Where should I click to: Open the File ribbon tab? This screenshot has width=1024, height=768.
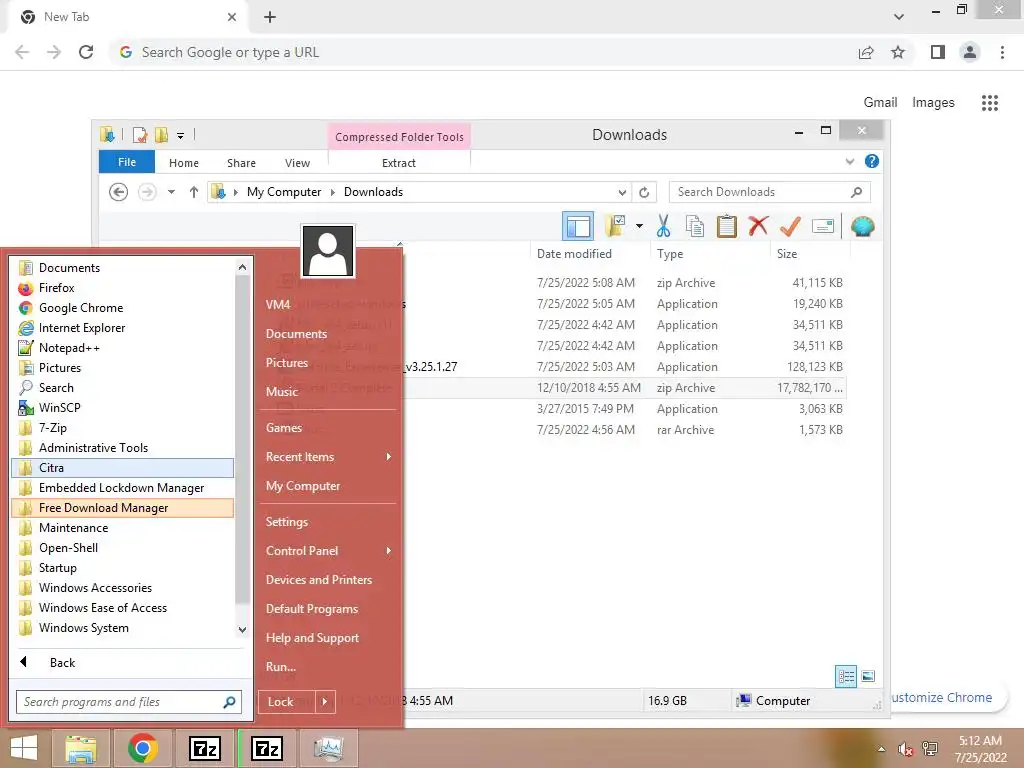127,162
